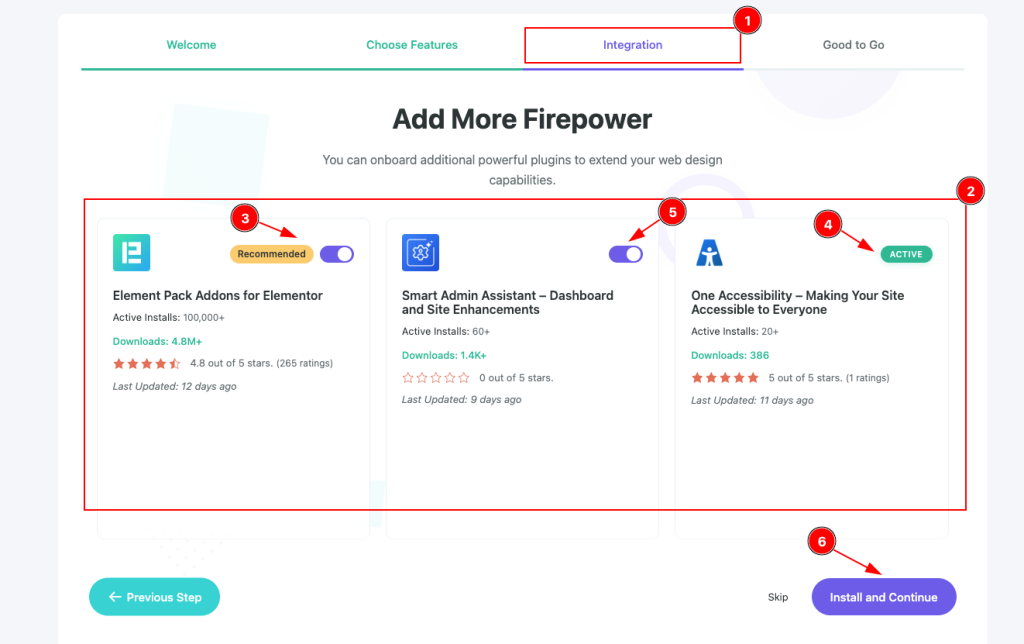Click the One Accessibility plugin icon
The height and width of the screenshot is (644, 1024).
pyautogui.click(x=709, y=253)
